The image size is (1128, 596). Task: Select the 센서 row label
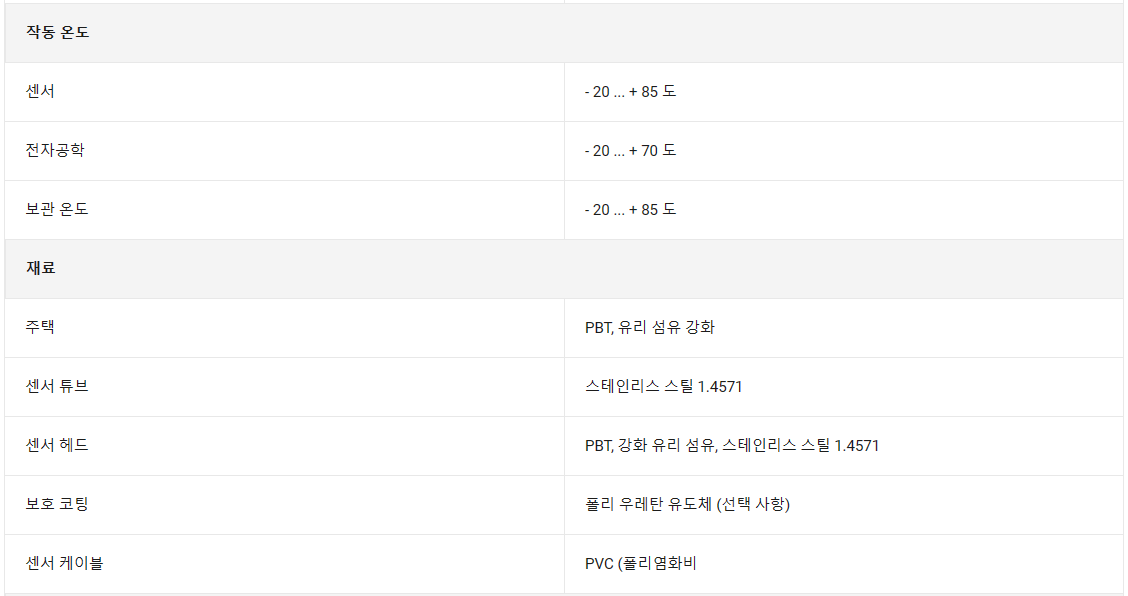[x=40, y=91]
